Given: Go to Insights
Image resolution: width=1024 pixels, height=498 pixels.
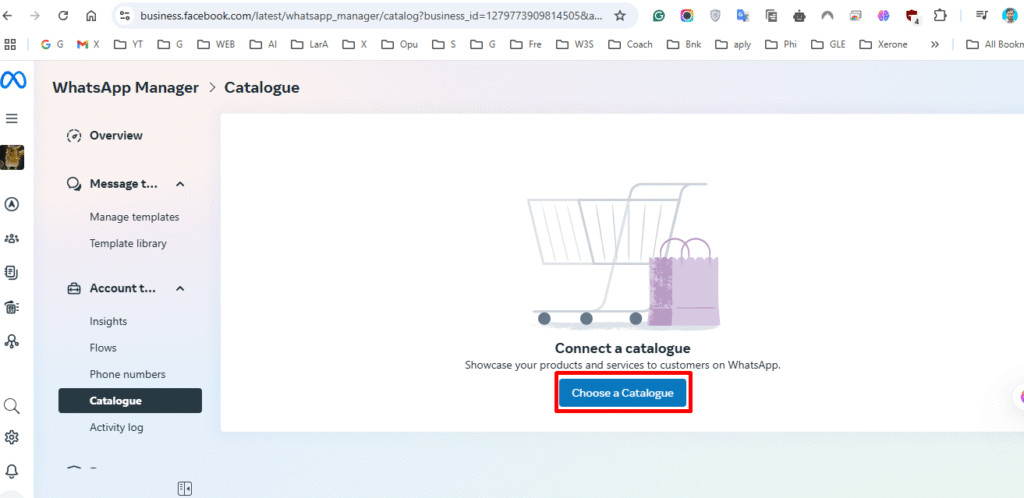Looking at the screenshot, I should pos(108,322).
